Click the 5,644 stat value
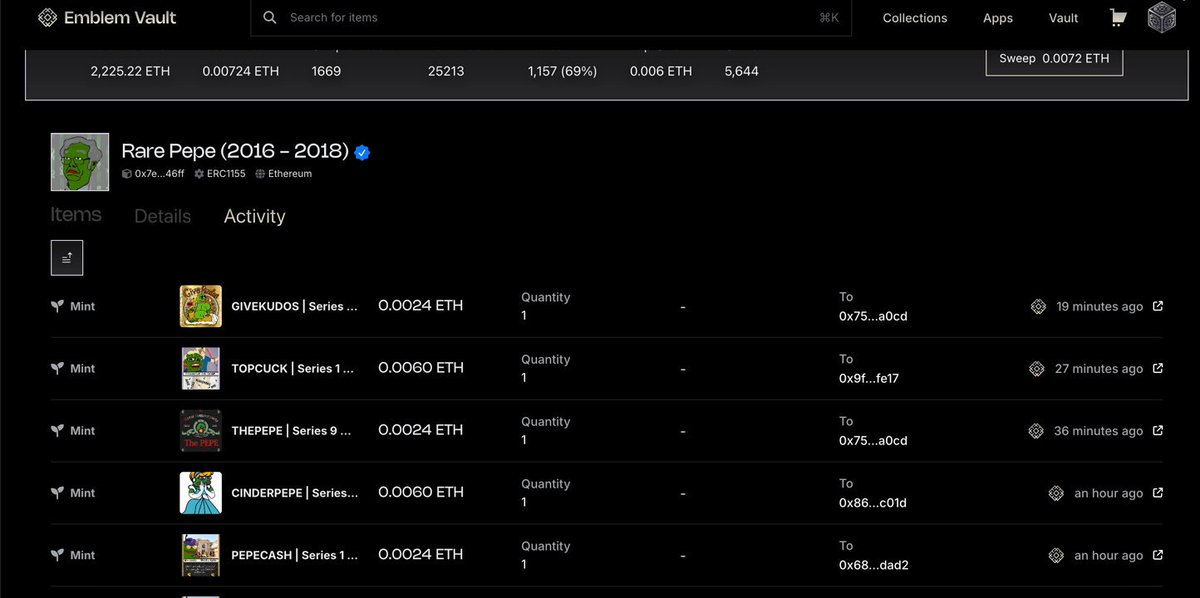Viewport: 1200px width, 598px height. click(741, 71)
